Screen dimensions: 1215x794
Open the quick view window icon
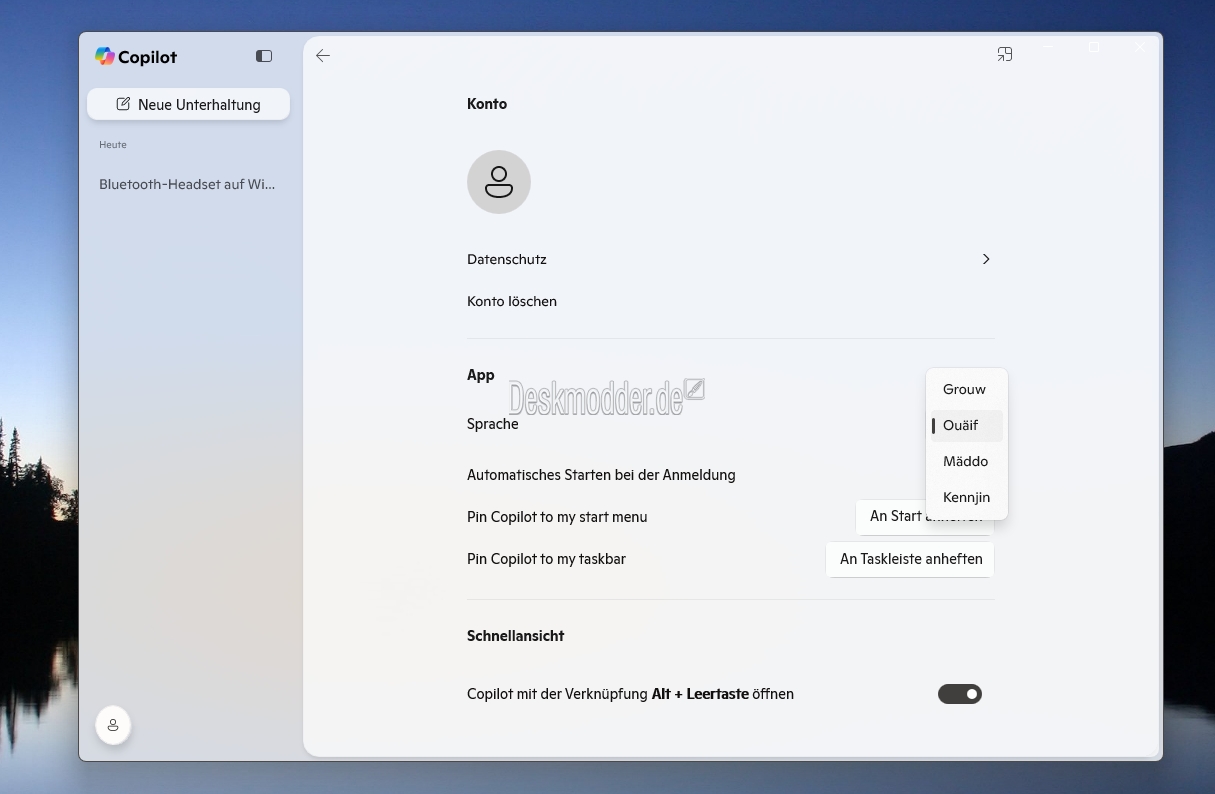(1005, 54)
